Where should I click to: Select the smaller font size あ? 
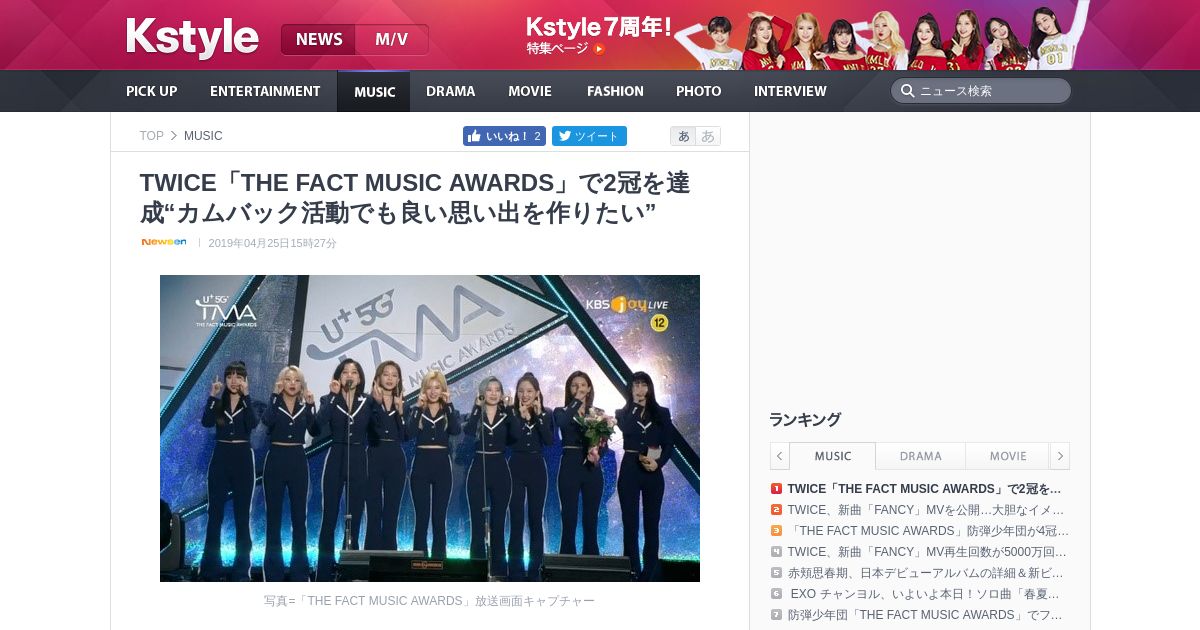(683, 136)
